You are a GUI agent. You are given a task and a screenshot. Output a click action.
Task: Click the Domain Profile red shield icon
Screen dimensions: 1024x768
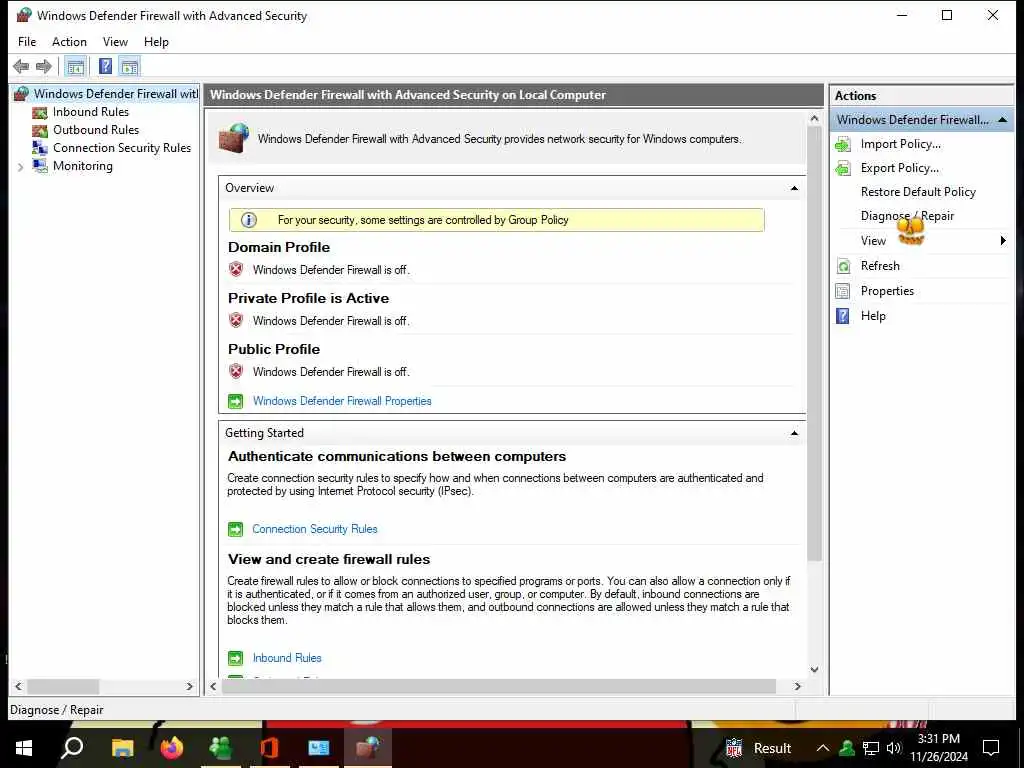coord(236,269)
